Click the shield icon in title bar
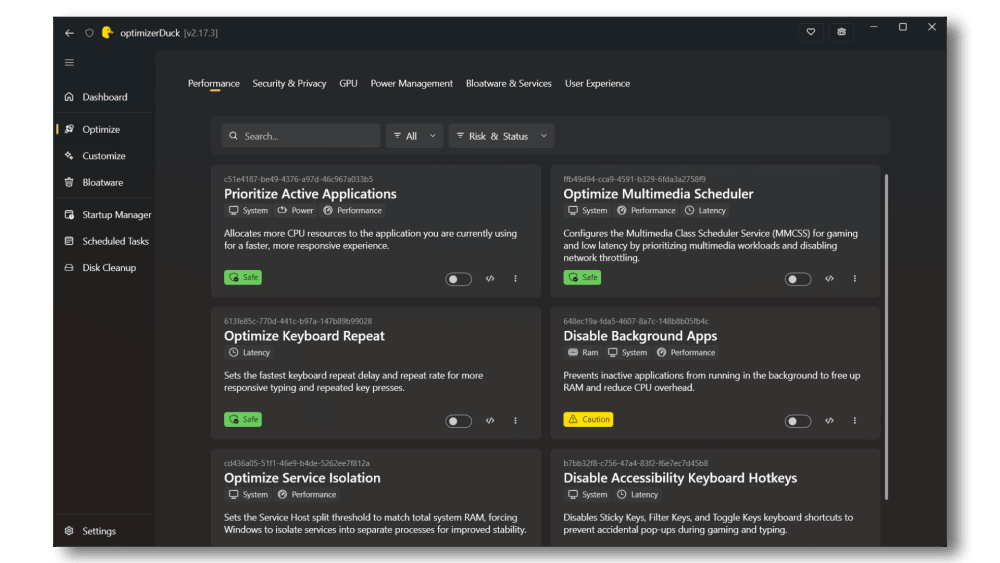1000x563 pixels. click(x=89, y=33)
